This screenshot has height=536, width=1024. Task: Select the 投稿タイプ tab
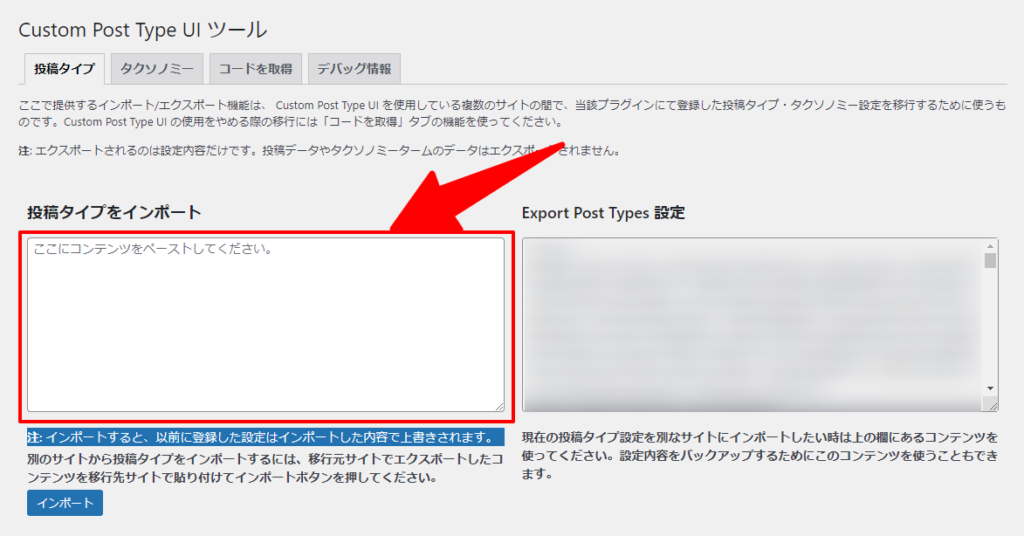64,69
